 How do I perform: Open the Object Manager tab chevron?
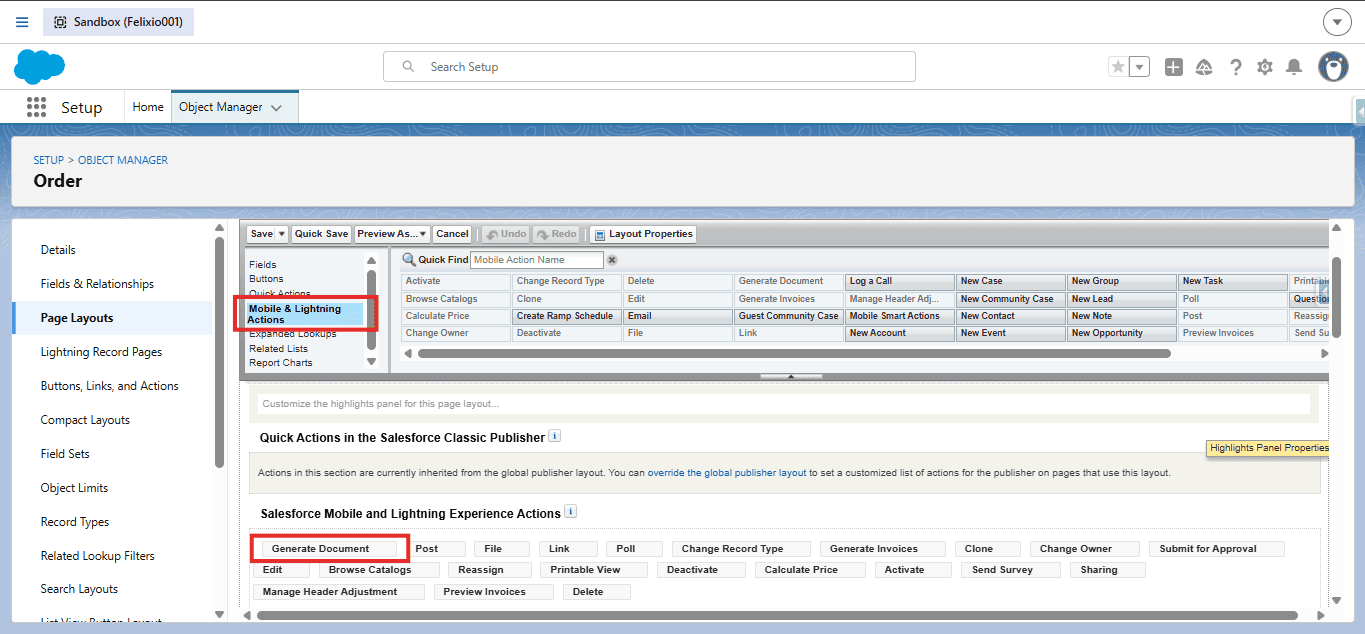point(276,108)
